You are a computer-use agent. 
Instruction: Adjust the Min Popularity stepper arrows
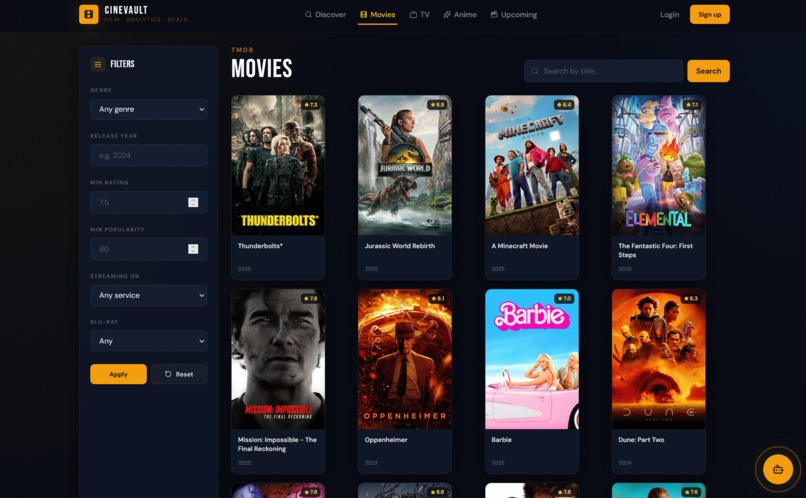point(193,249)
